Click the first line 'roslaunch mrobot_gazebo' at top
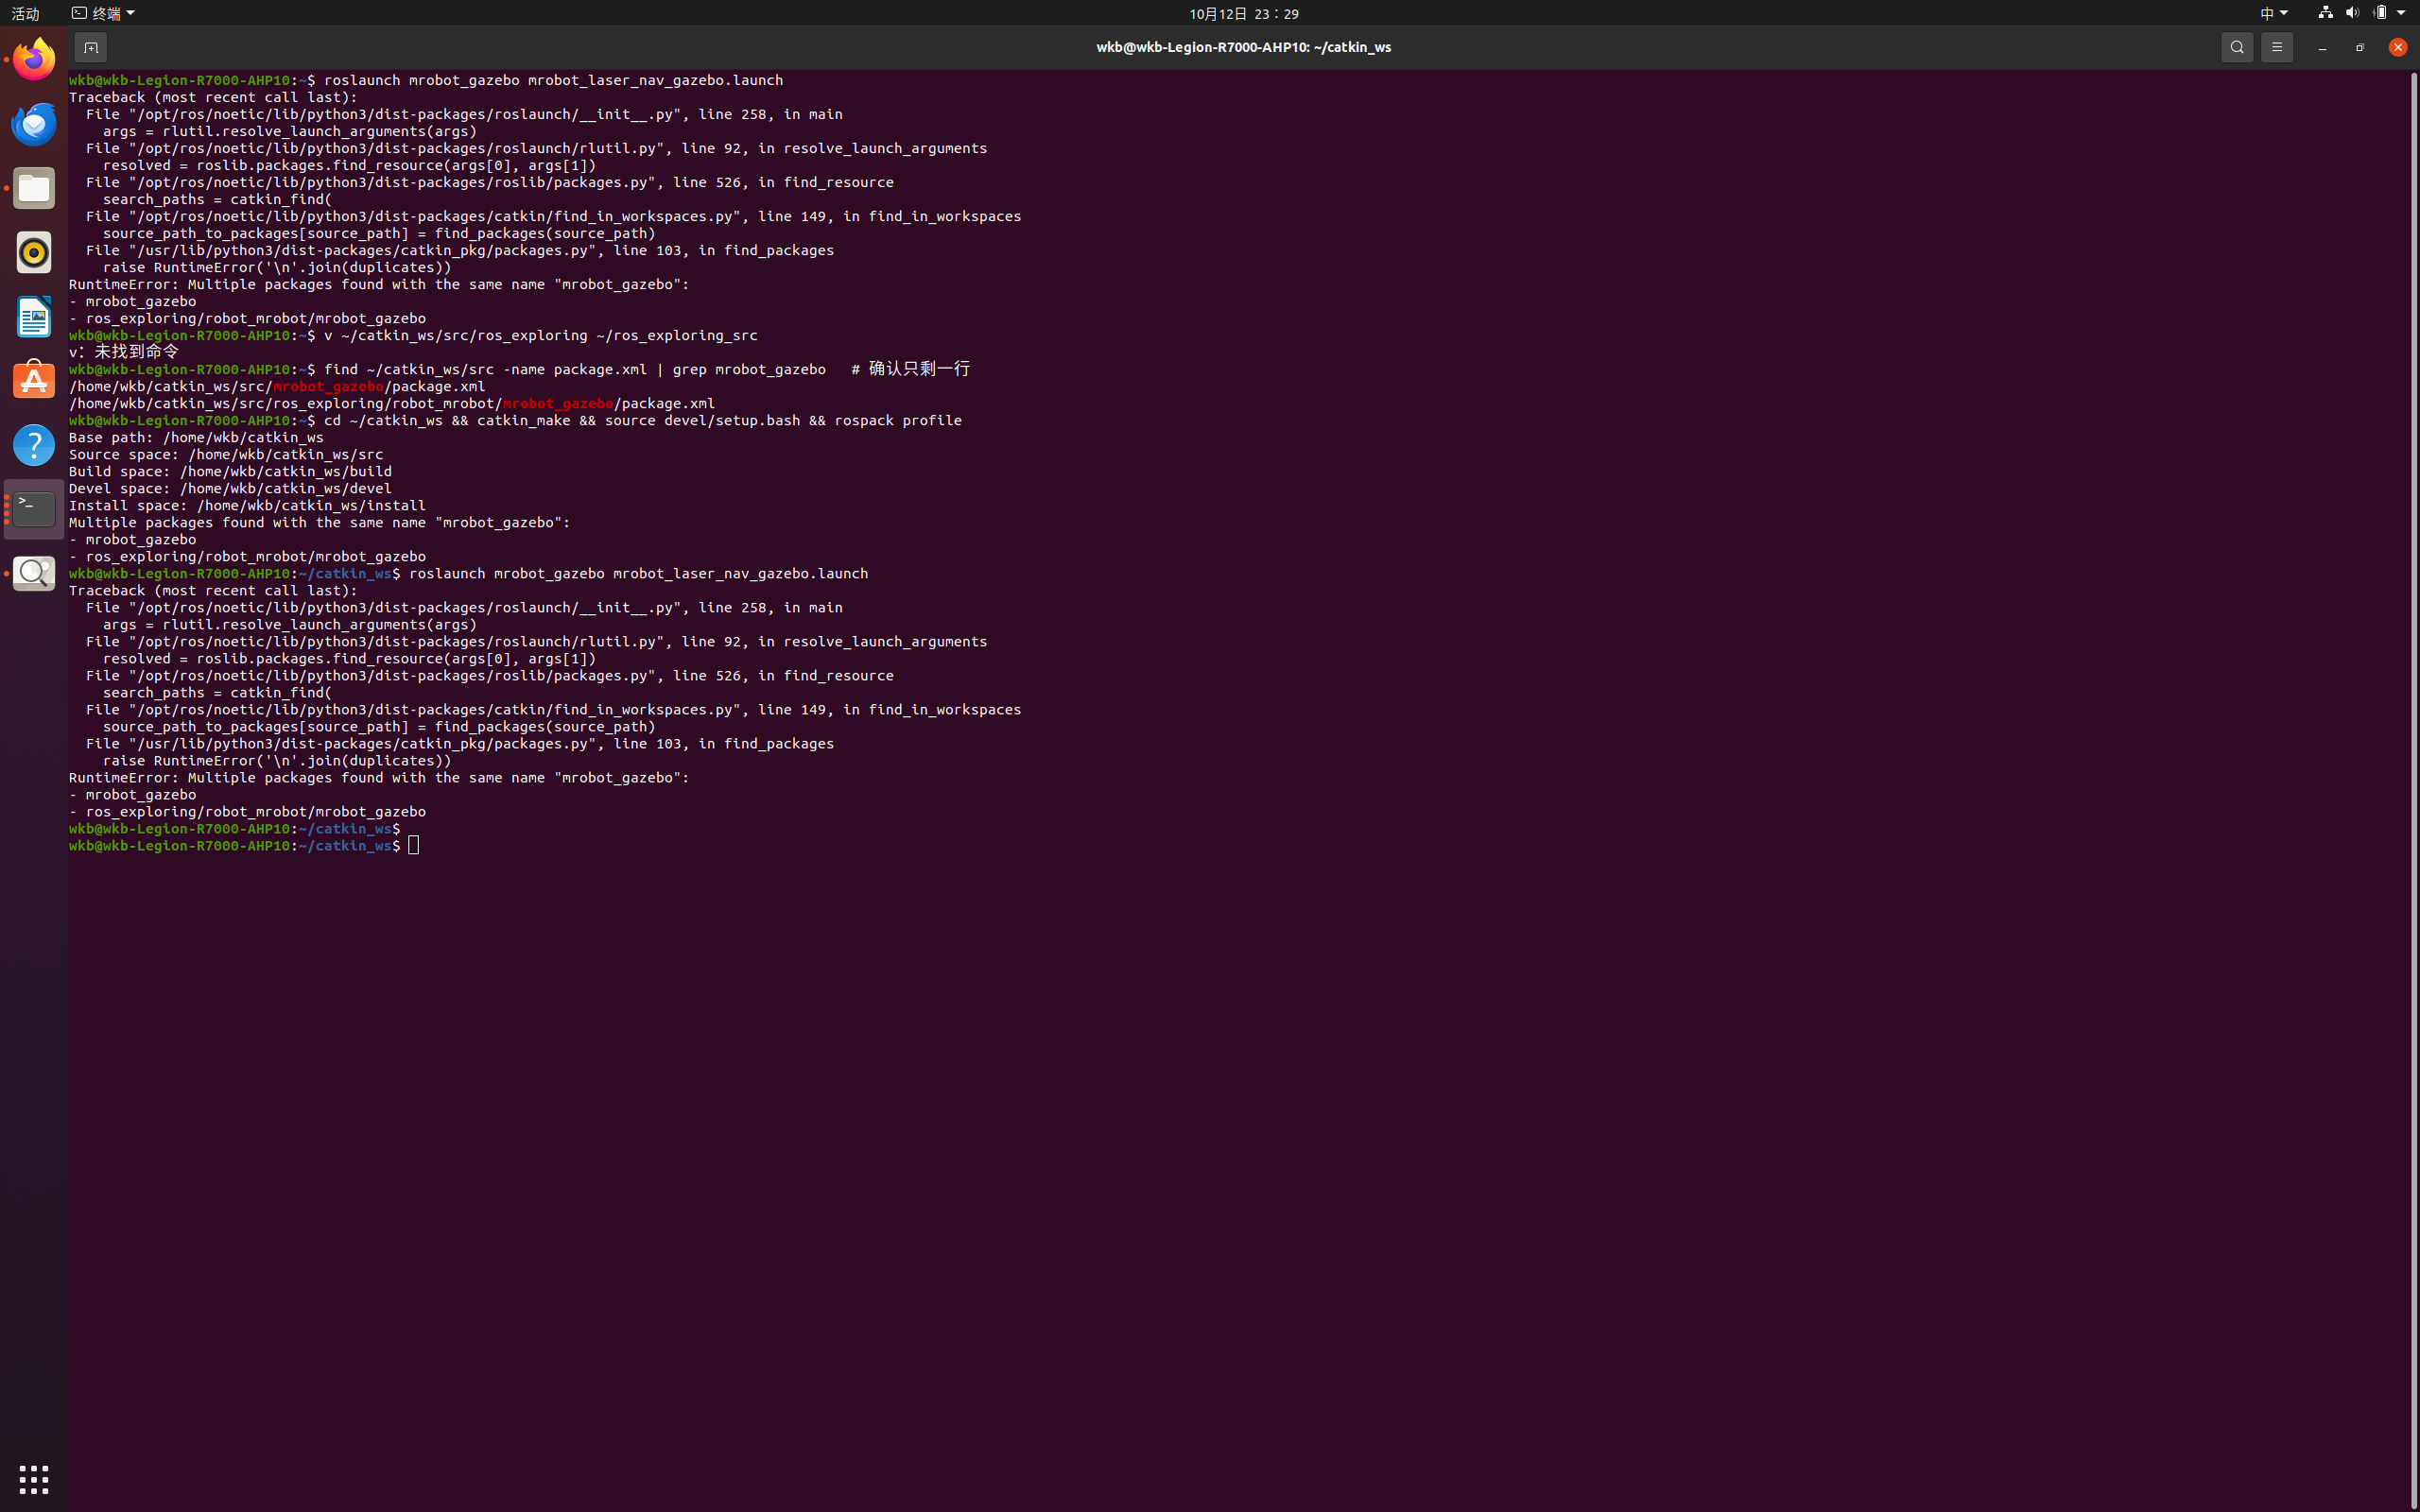This screenshot has height=1512, width=2420. point(426,80)
